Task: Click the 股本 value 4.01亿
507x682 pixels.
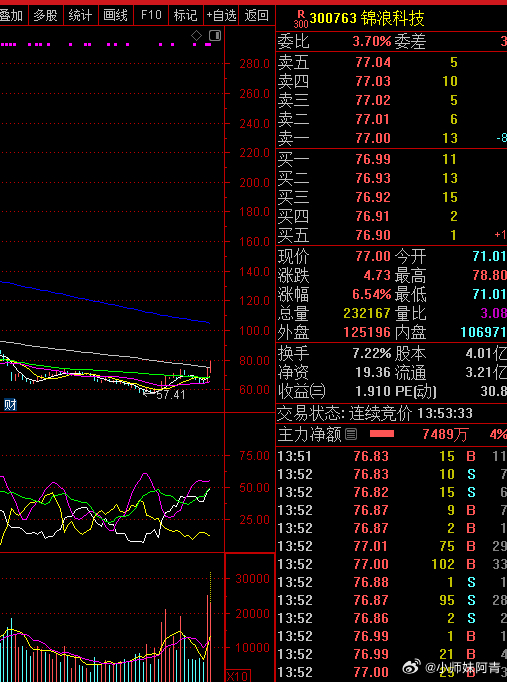Action: (x=486, y=353)
